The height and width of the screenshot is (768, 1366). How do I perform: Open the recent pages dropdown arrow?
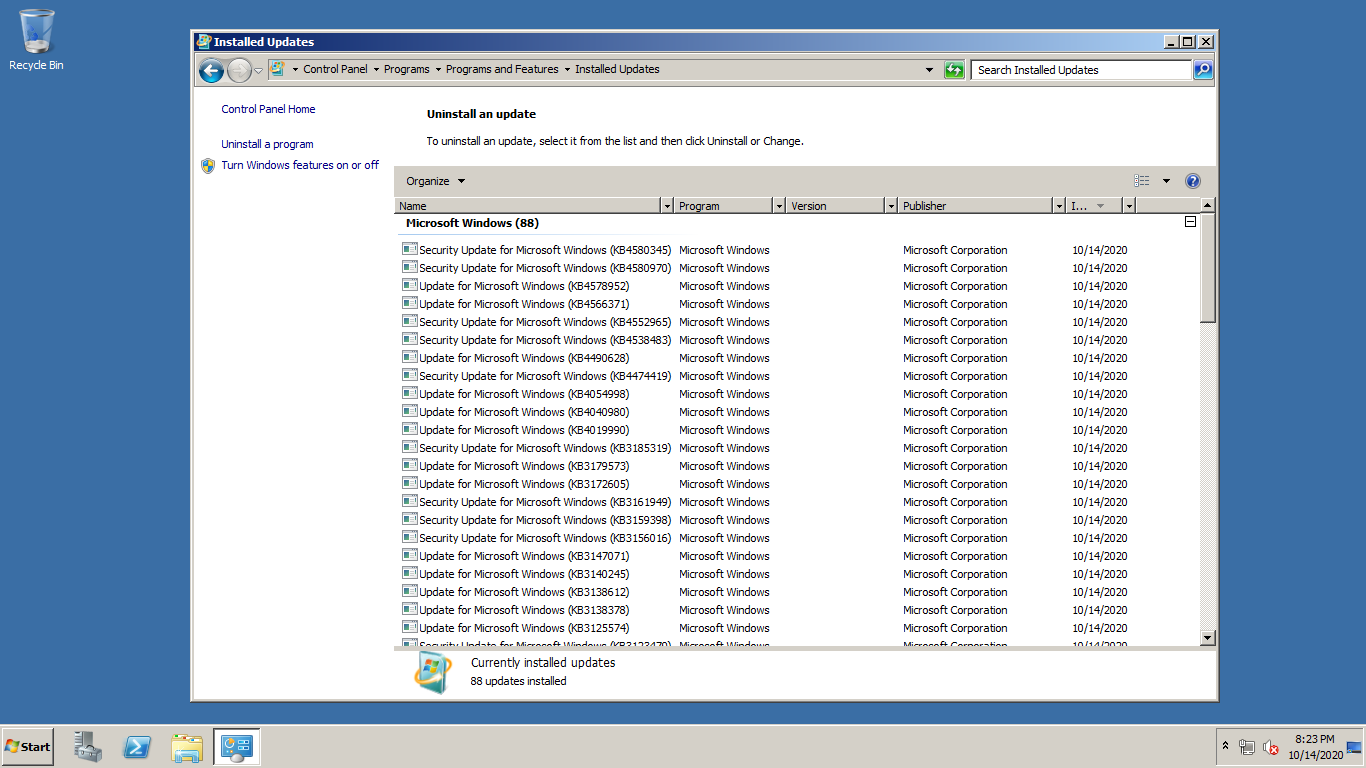click(x=258, y=70)
